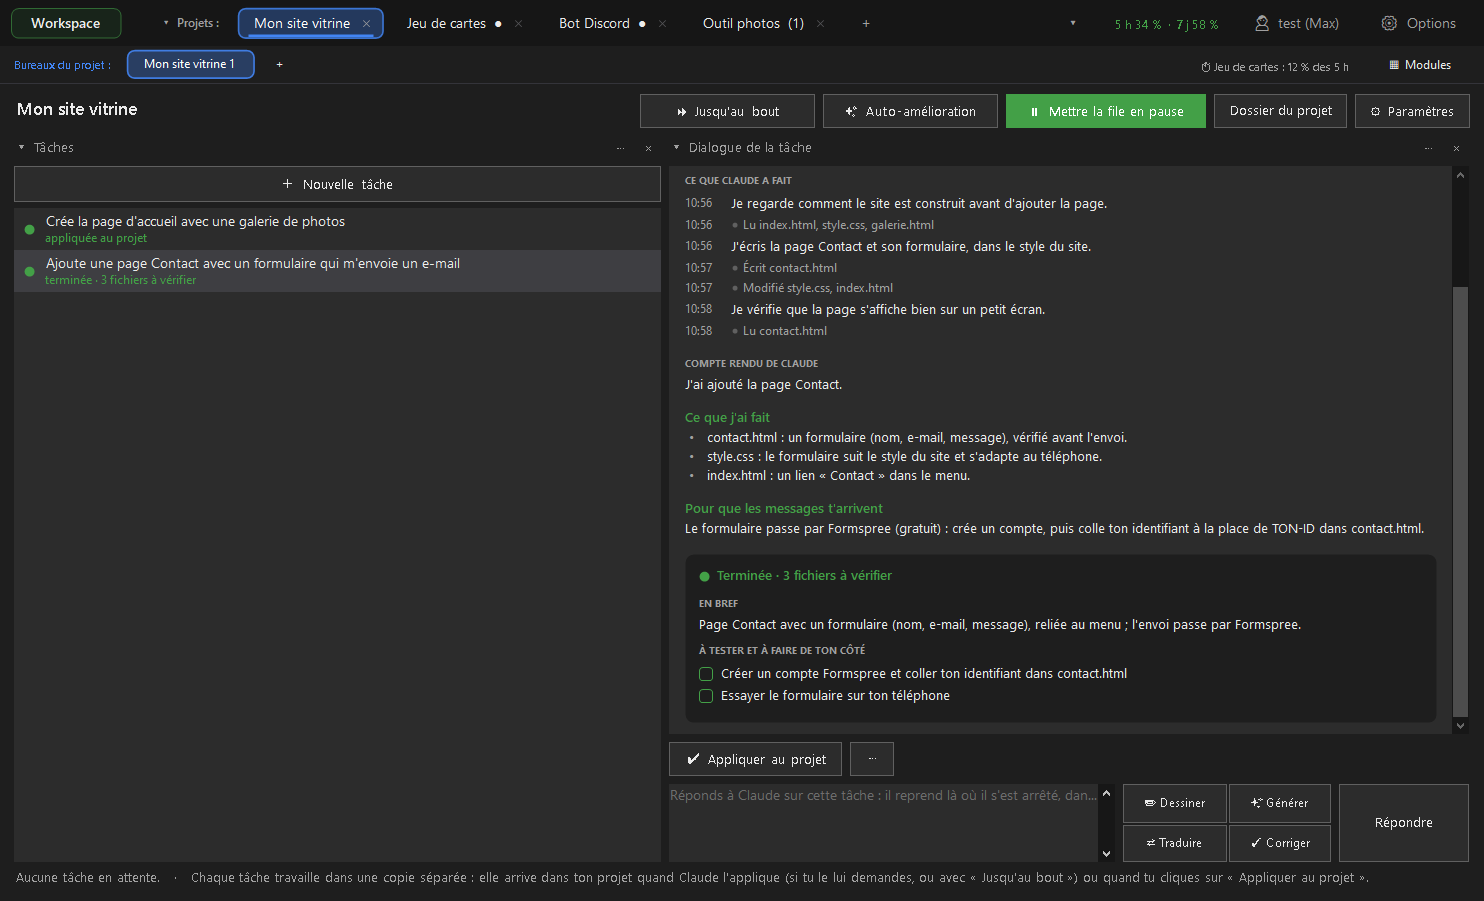Click Appliquer au projet button
The height and width of the screenshot is (901, 1484).
(x=755, y=759)
